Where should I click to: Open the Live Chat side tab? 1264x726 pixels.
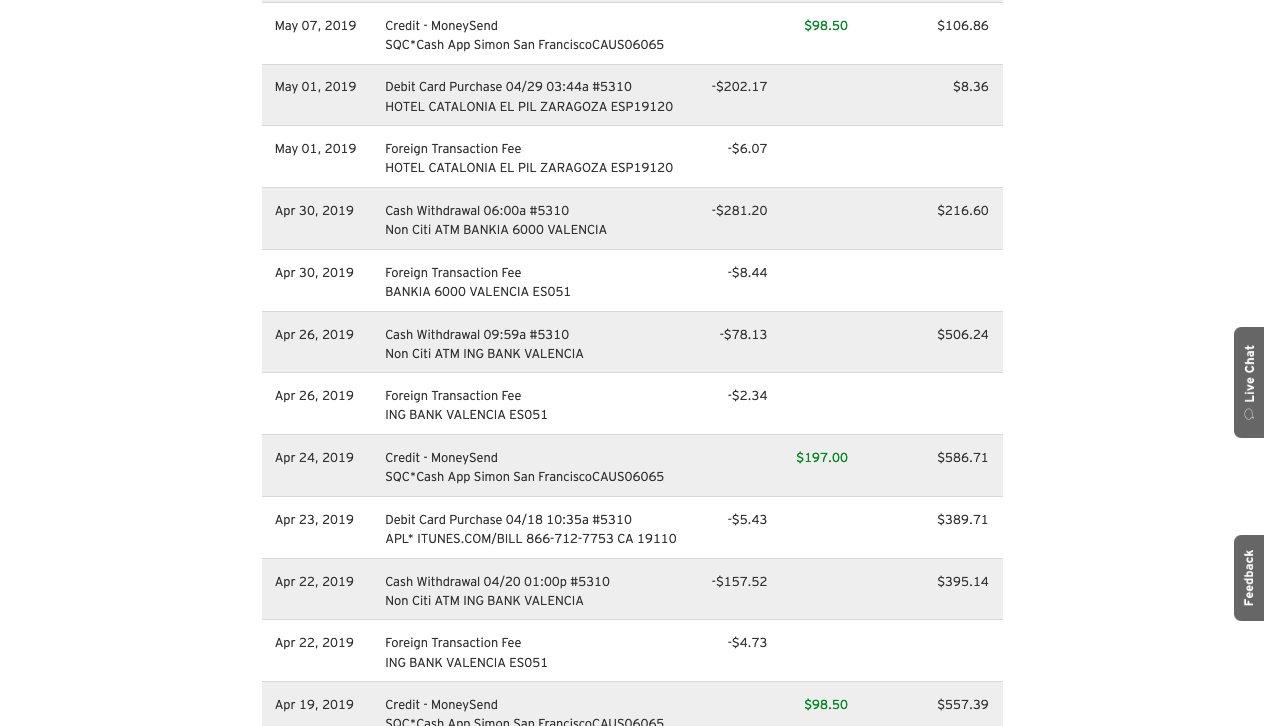click(1249, 374)
